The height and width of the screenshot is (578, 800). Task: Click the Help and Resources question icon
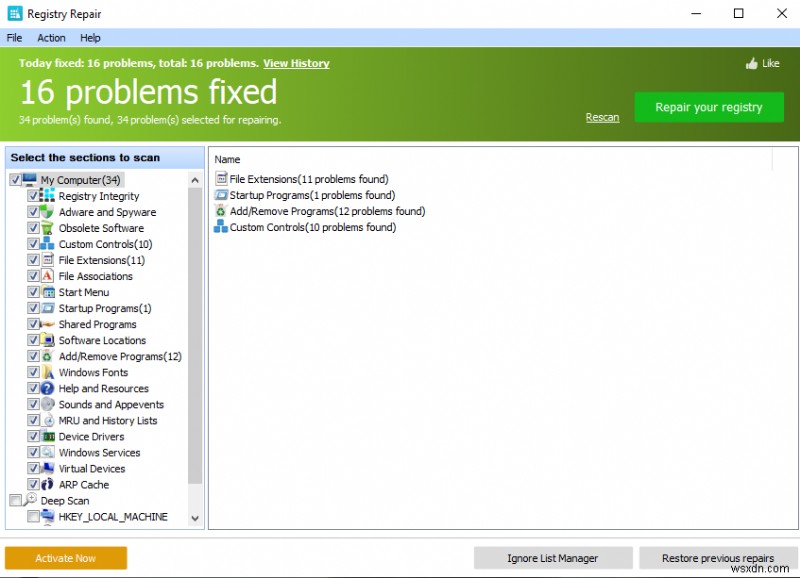click(x=47, y=388)
